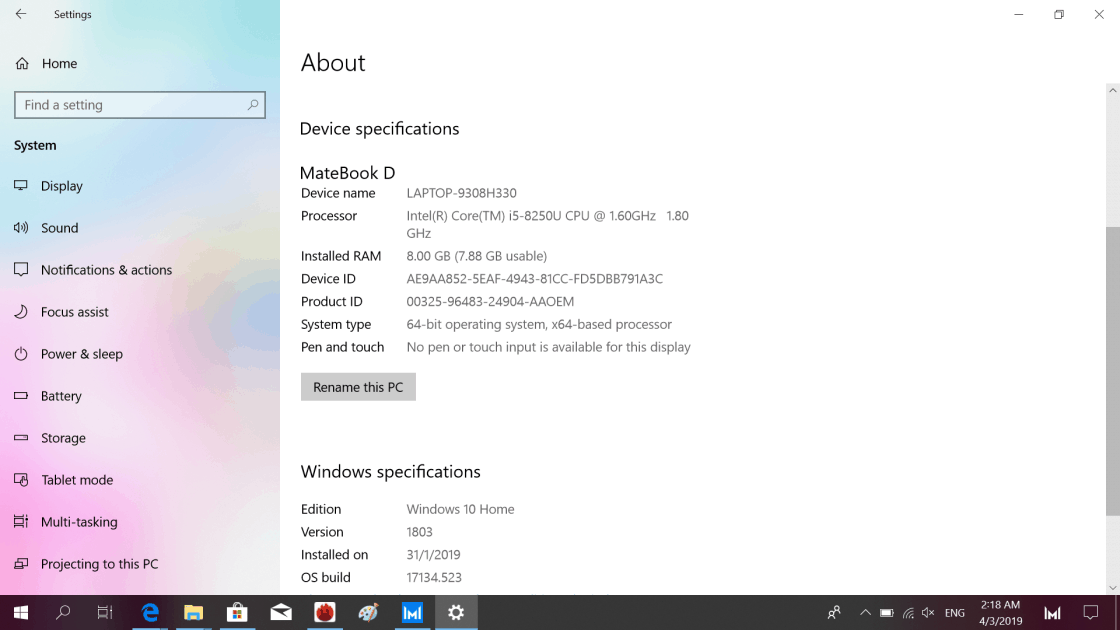Click the magnifier icon in search box
1120x630 pixels.
(x=253, y=105)
